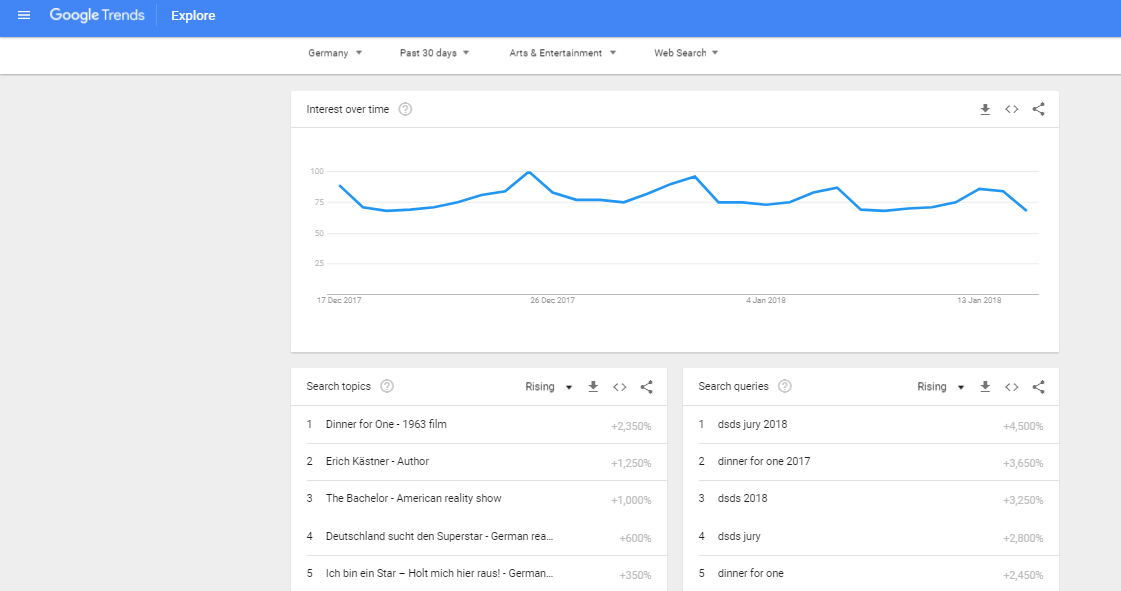Open topic Dinner for One - 1963 film
1121x591 pixels.
click(x=386, y=424)
